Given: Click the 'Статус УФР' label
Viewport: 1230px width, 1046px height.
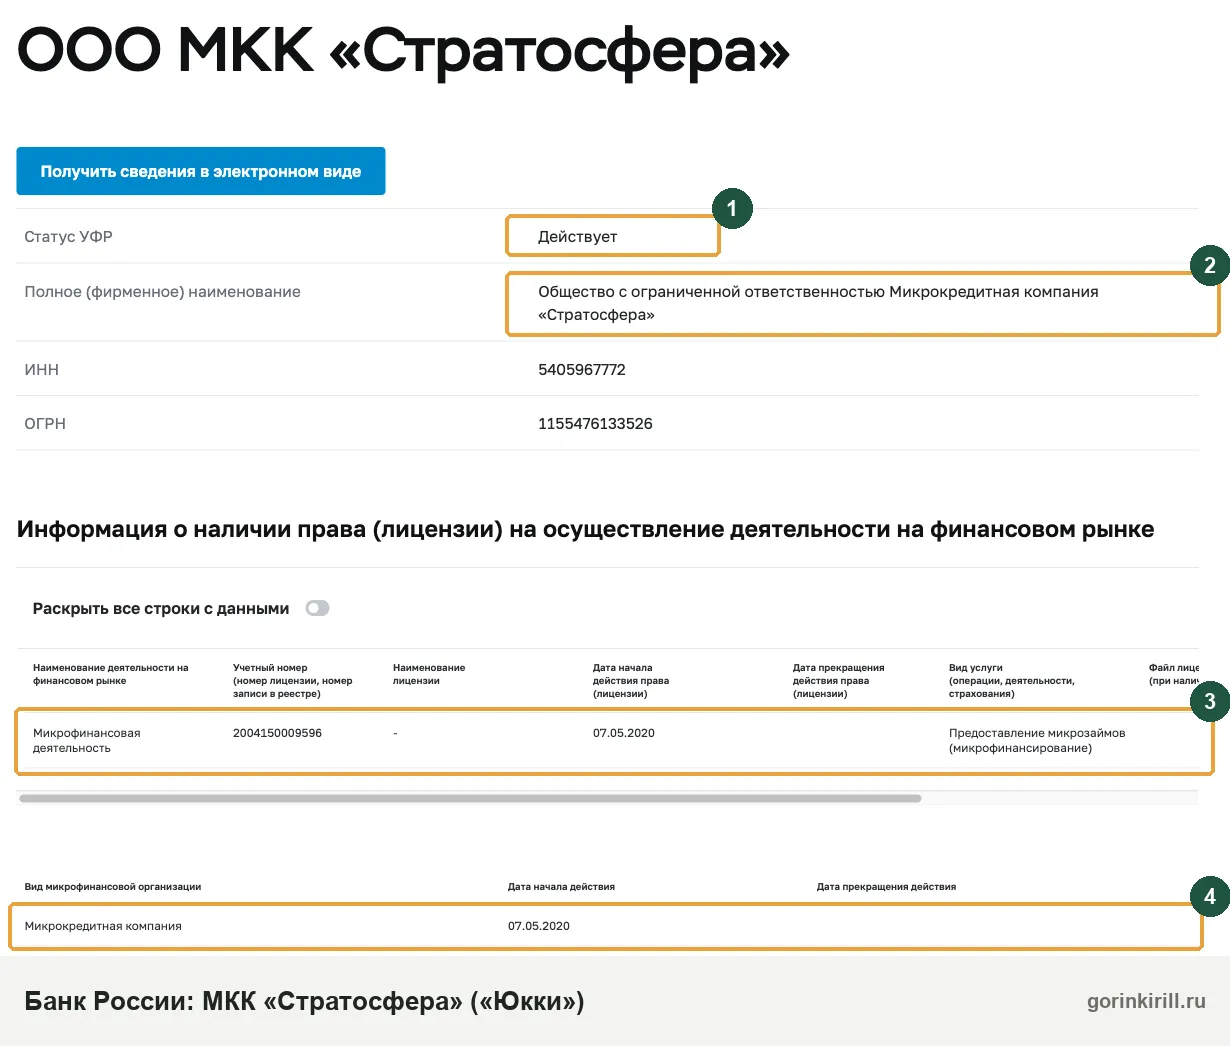Looking at the screenshot, I should coord(68,237).
